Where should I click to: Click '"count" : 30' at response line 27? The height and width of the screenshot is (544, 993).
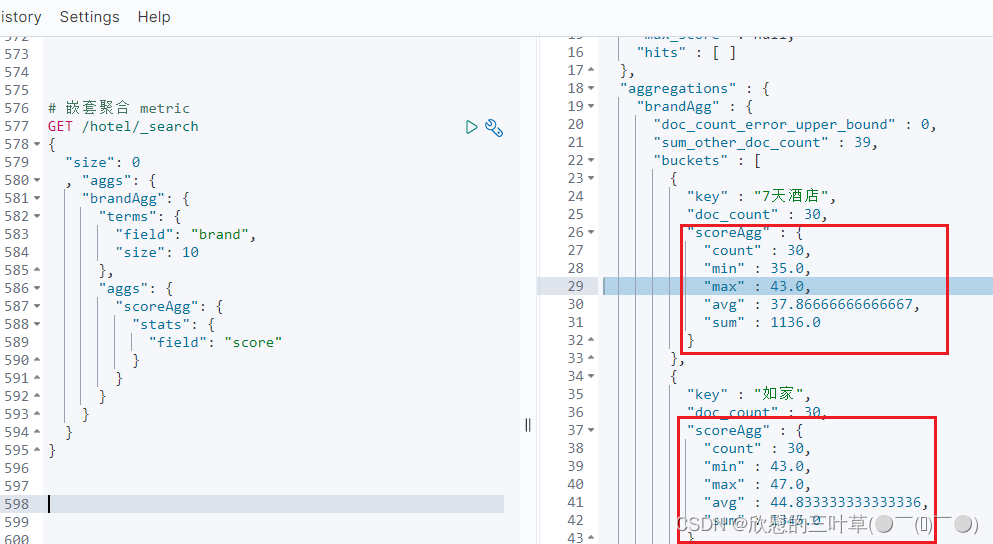point(757,251)
